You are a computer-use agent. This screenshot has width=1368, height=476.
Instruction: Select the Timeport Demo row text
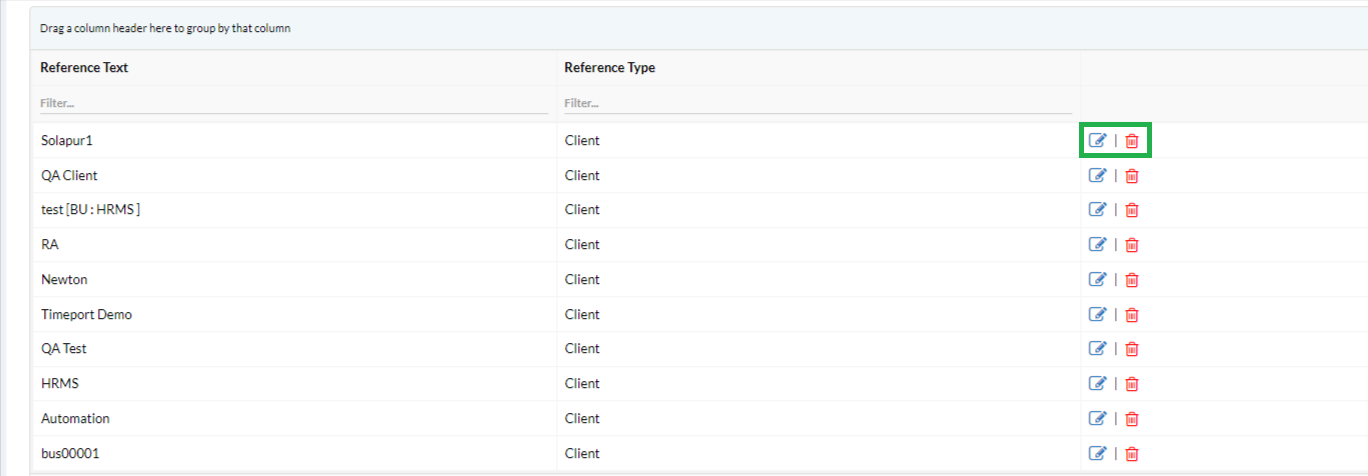click(86, 315)
